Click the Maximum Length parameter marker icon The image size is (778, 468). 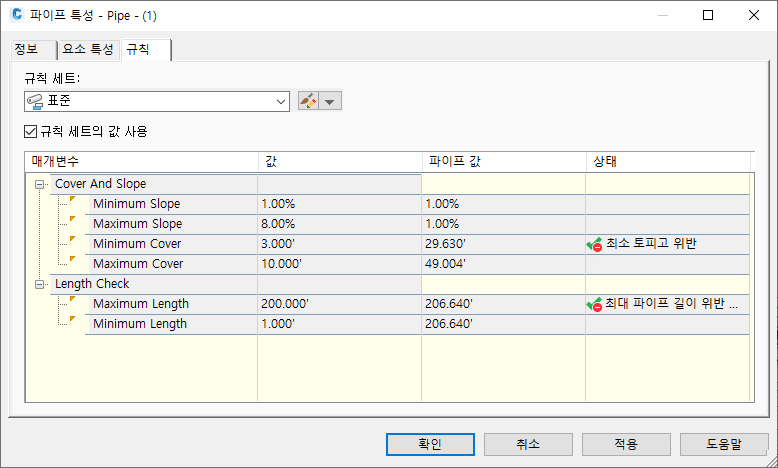point(72,300)
